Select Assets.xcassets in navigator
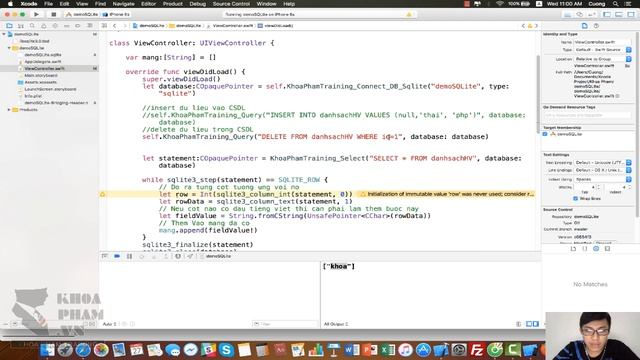640x360 pixels. point(40,82)
